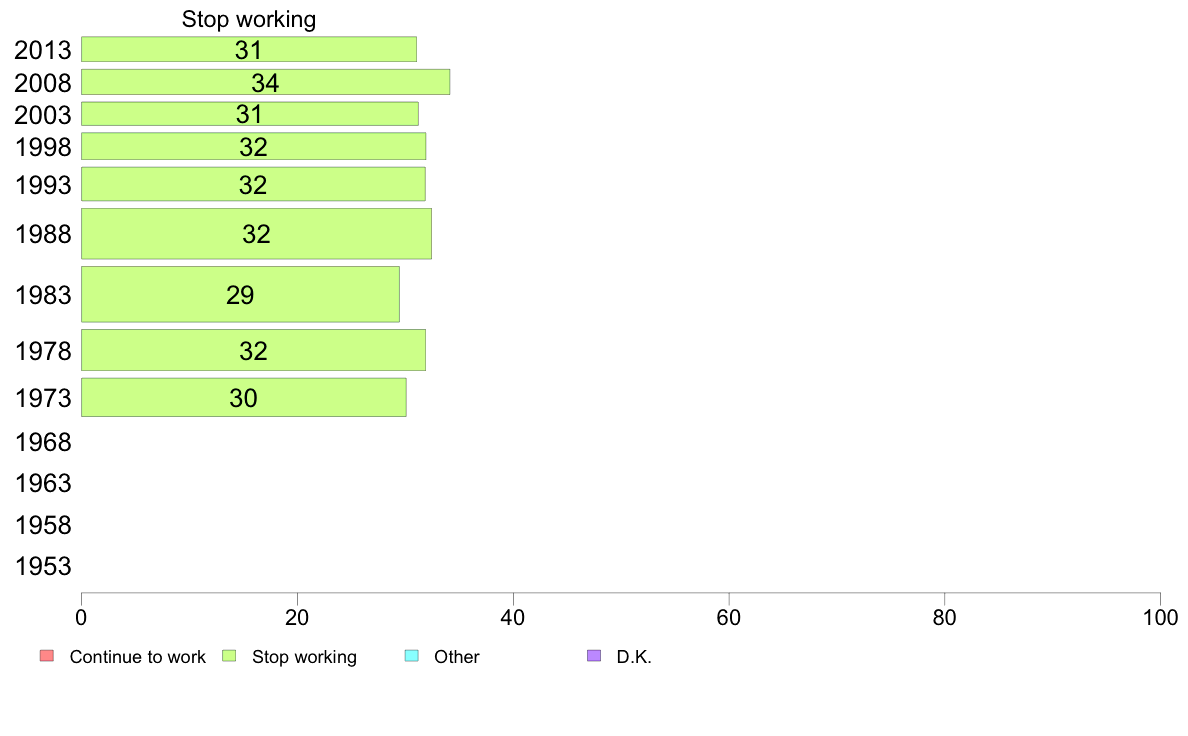Click the green Stop working legend swatch
This screenshot has height=736, width=1188.
pyautogui.click(x=229, y=656)
